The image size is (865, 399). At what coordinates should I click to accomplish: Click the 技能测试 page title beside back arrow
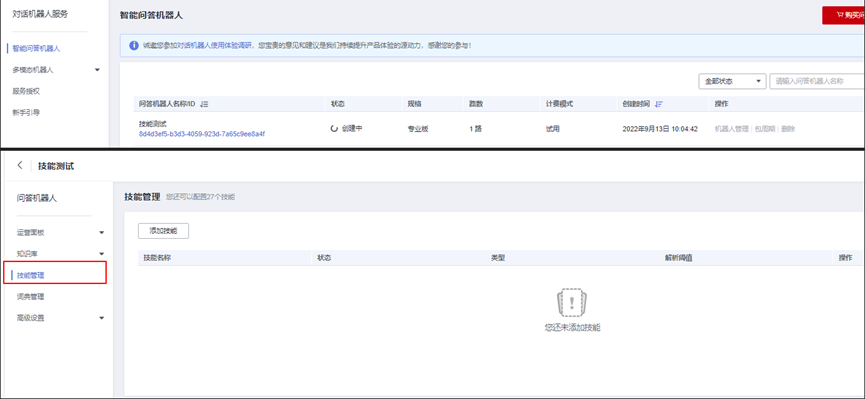(56, 166)
